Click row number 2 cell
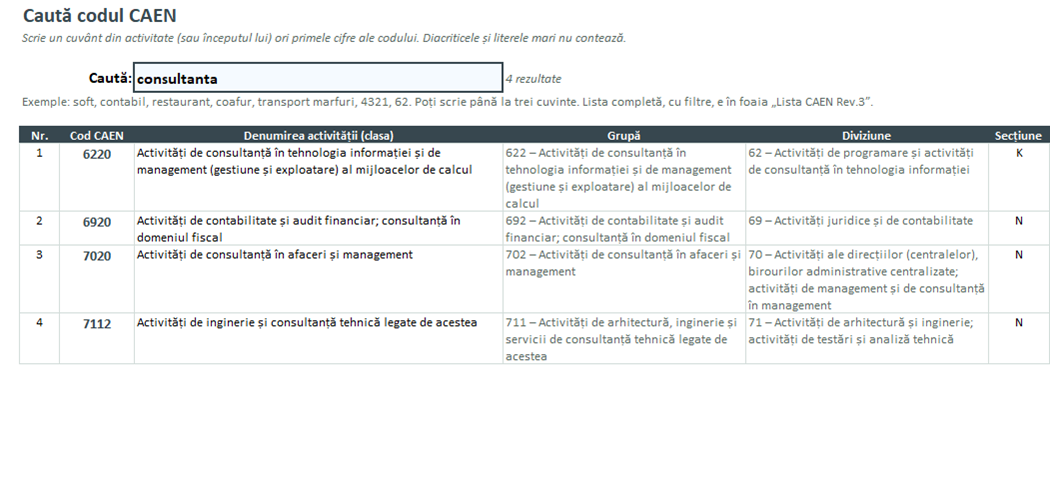This screenshot has height=504, width=1050. click(40, 228)
